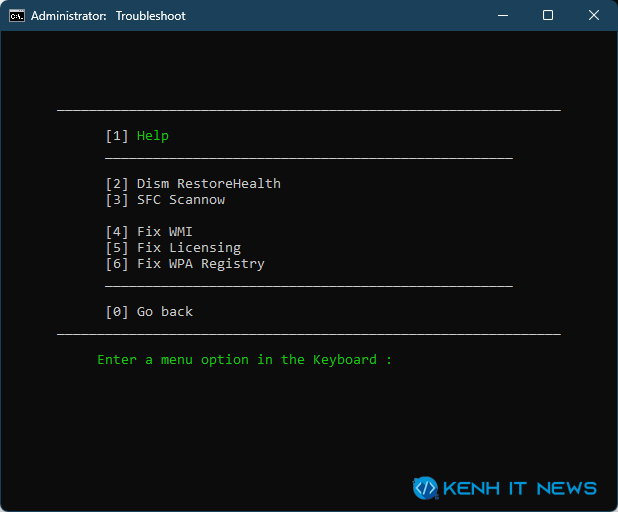The image size is (618, 512).
Task: Click the "[5] Fix Licensing" option text
Action: click(173, 248)
